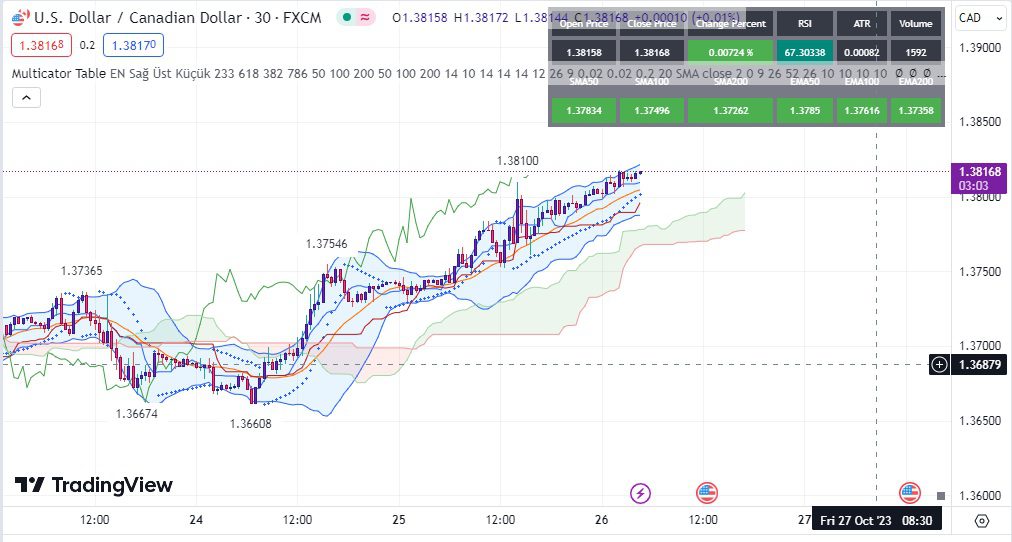The height and width of the screenshot is (542, 1012).
Task: Click the USD/CAD flag symbol icon
Action: pos(20,17)
